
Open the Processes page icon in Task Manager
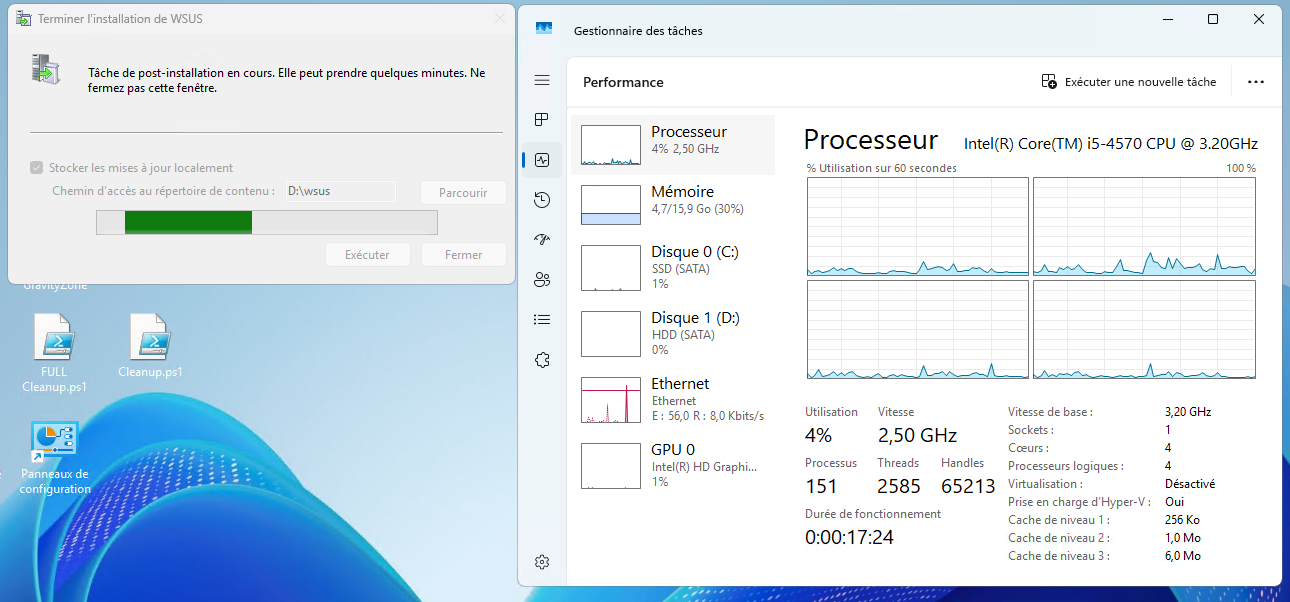click(x=542, y=120)
